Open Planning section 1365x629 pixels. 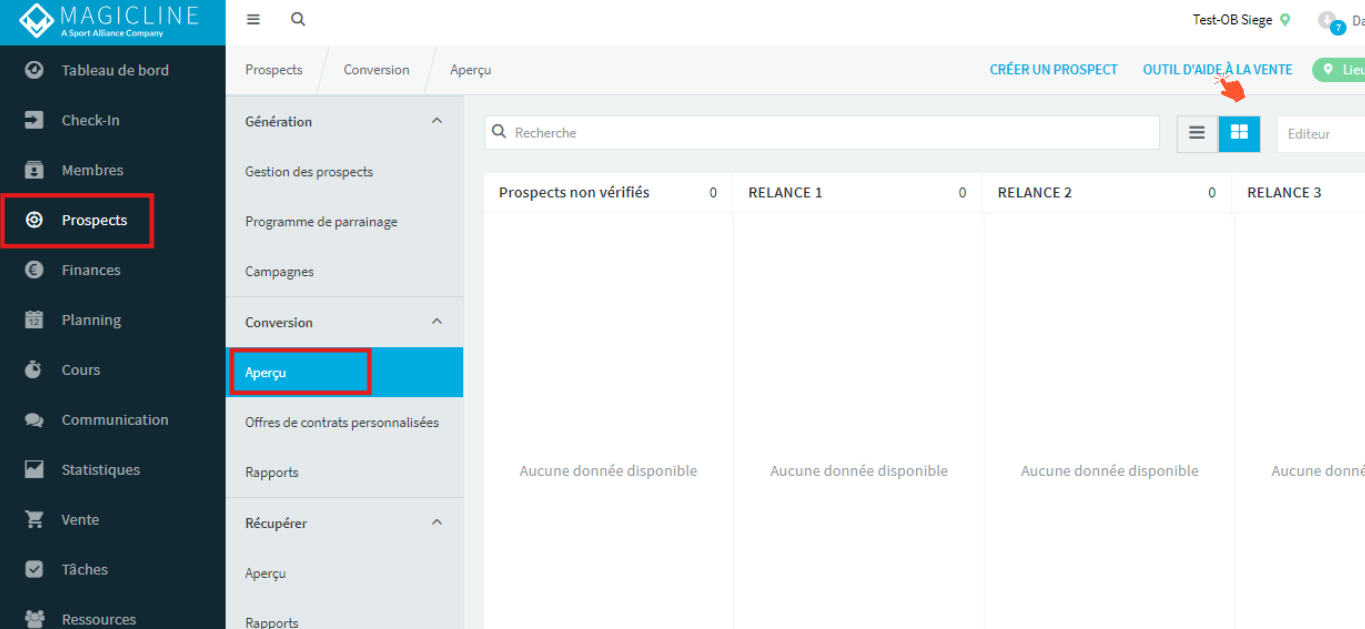pyautogui.click(x=91, y=320)
